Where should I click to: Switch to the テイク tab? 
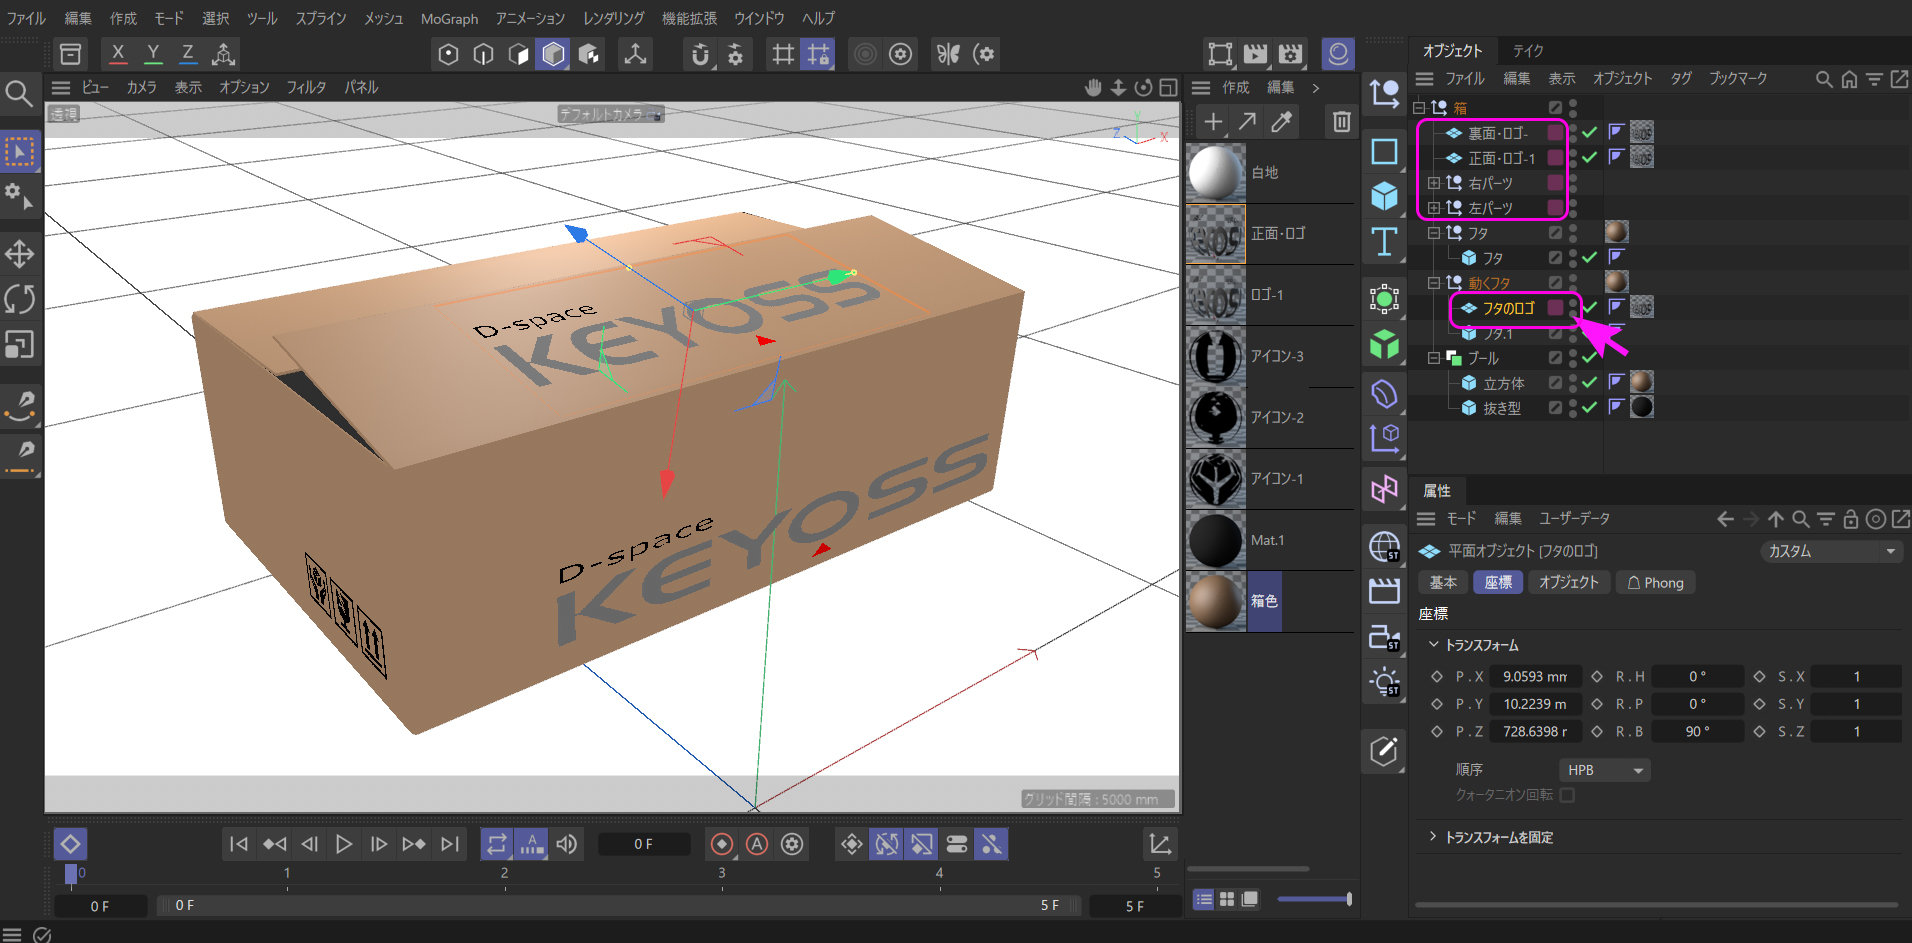(1527, 51)
